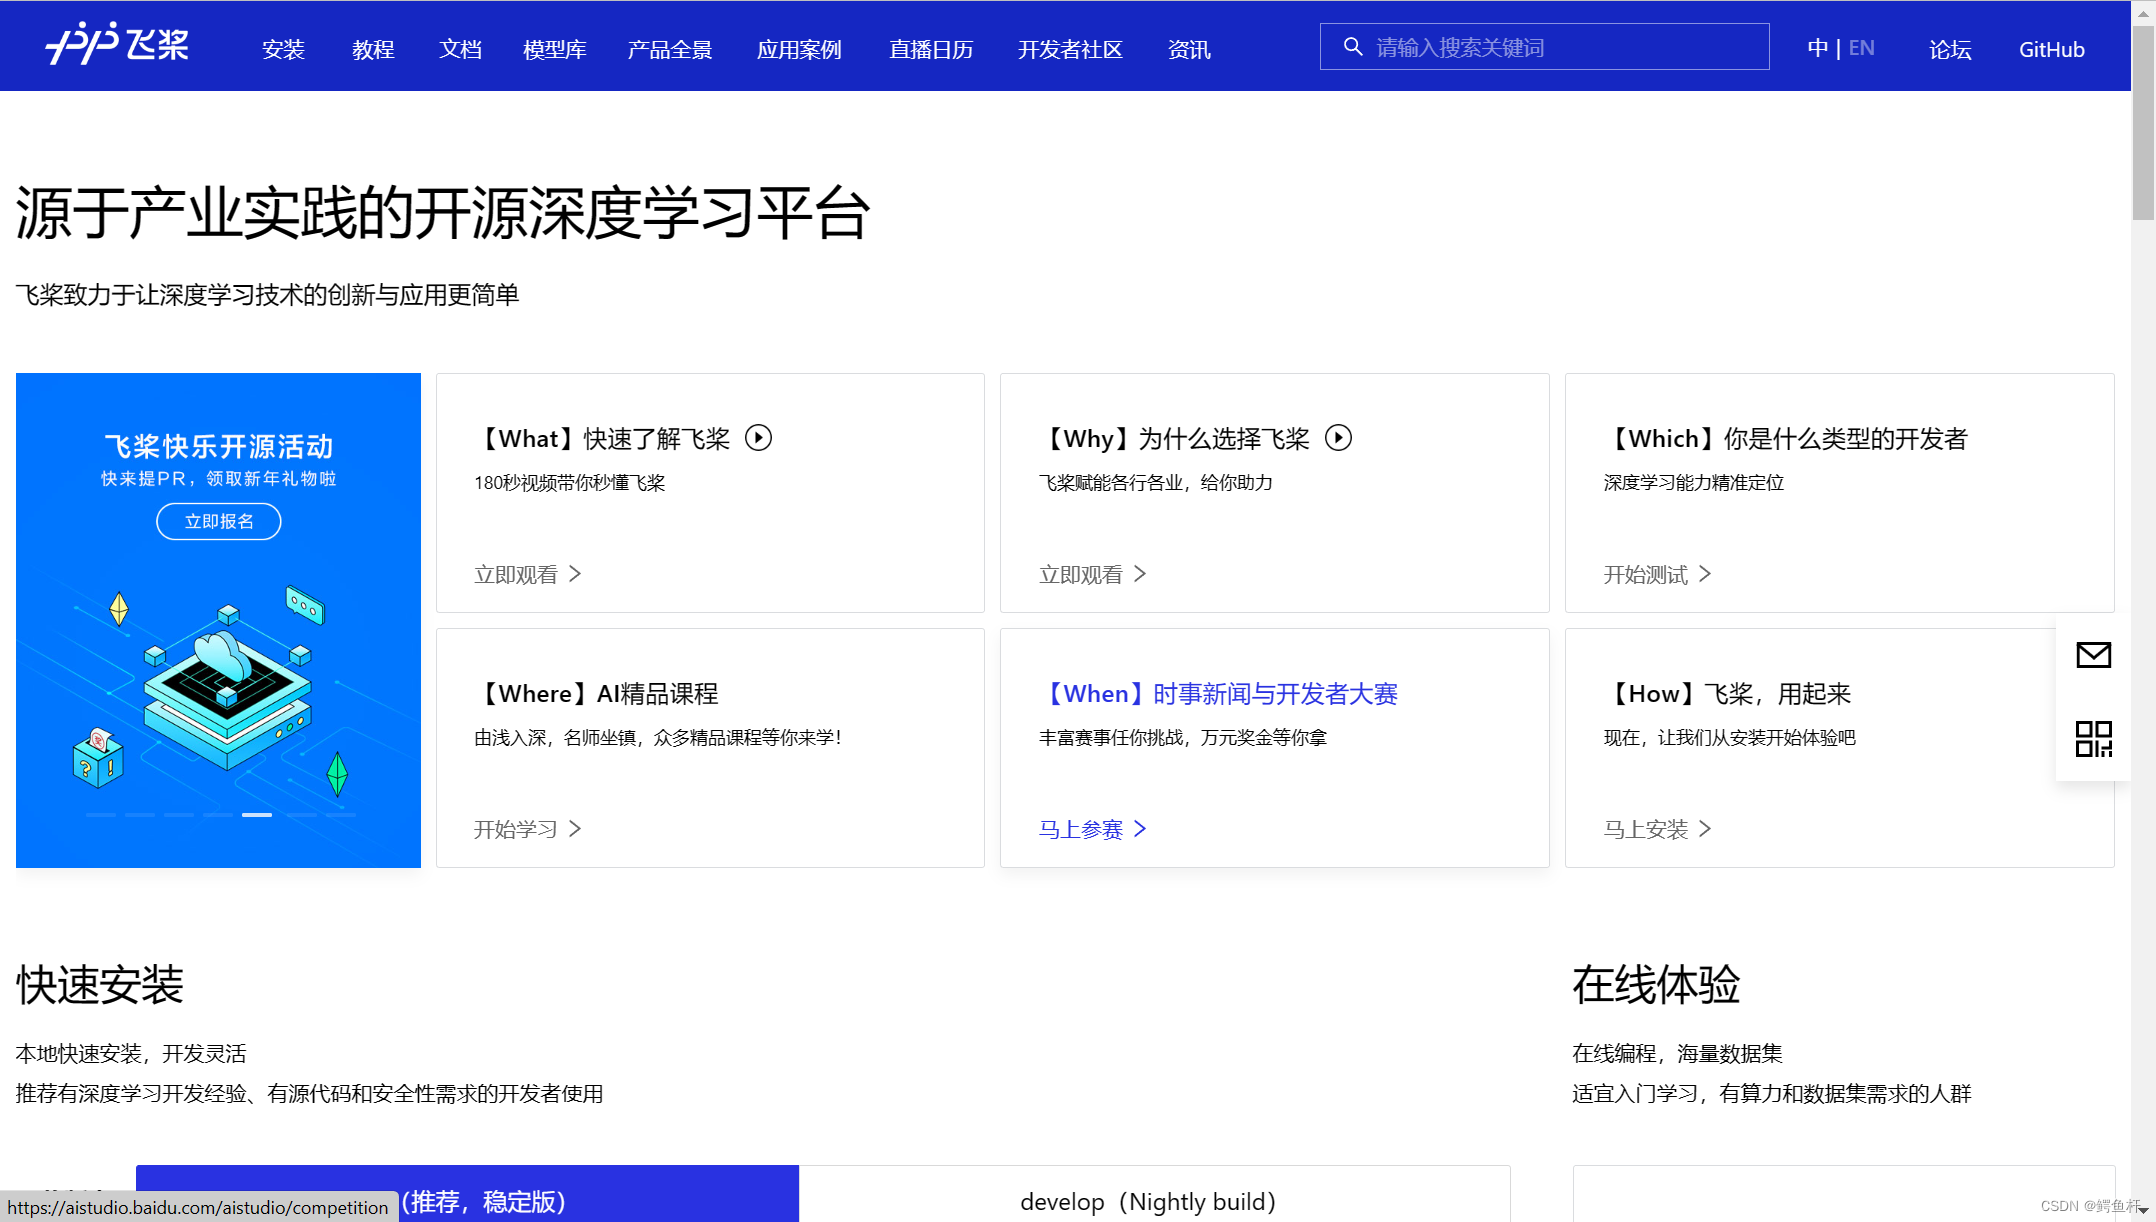Click the page vertical scrollbar thumb
Viewport: 2156px width, 1222px height.
pos(2143,120)
